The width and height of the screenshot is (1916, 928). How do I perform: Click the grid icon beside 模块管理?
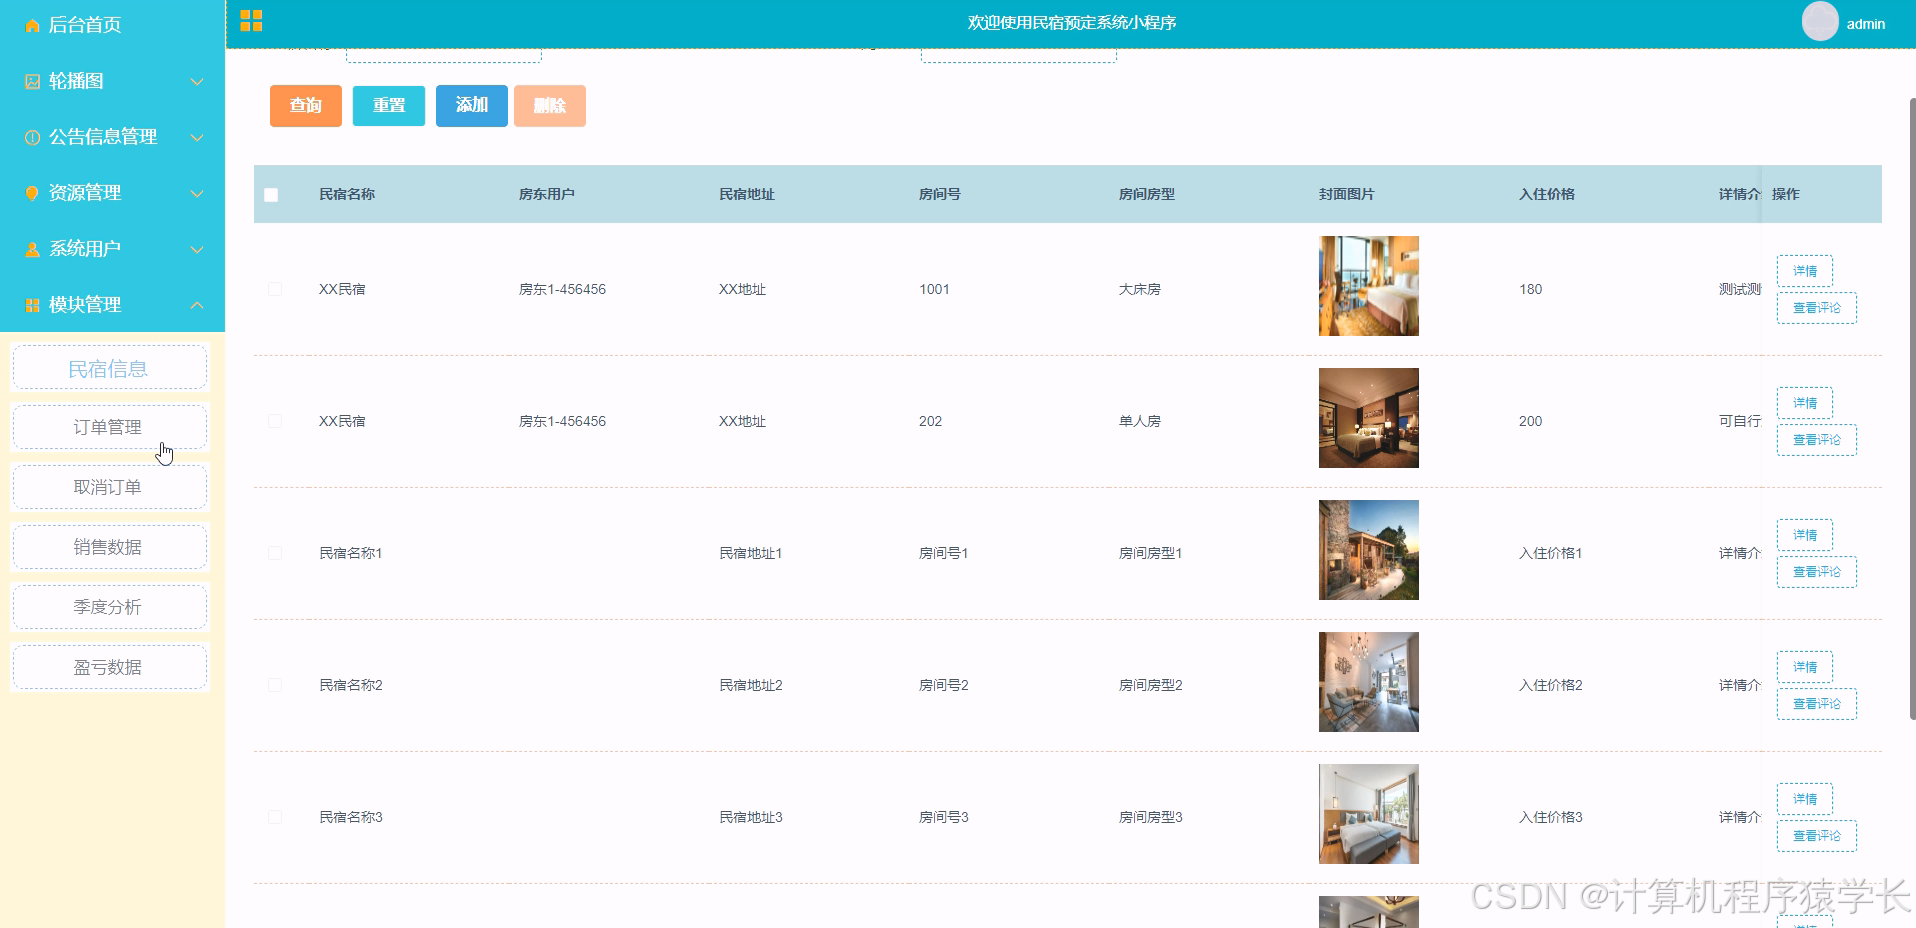[32, 305]
